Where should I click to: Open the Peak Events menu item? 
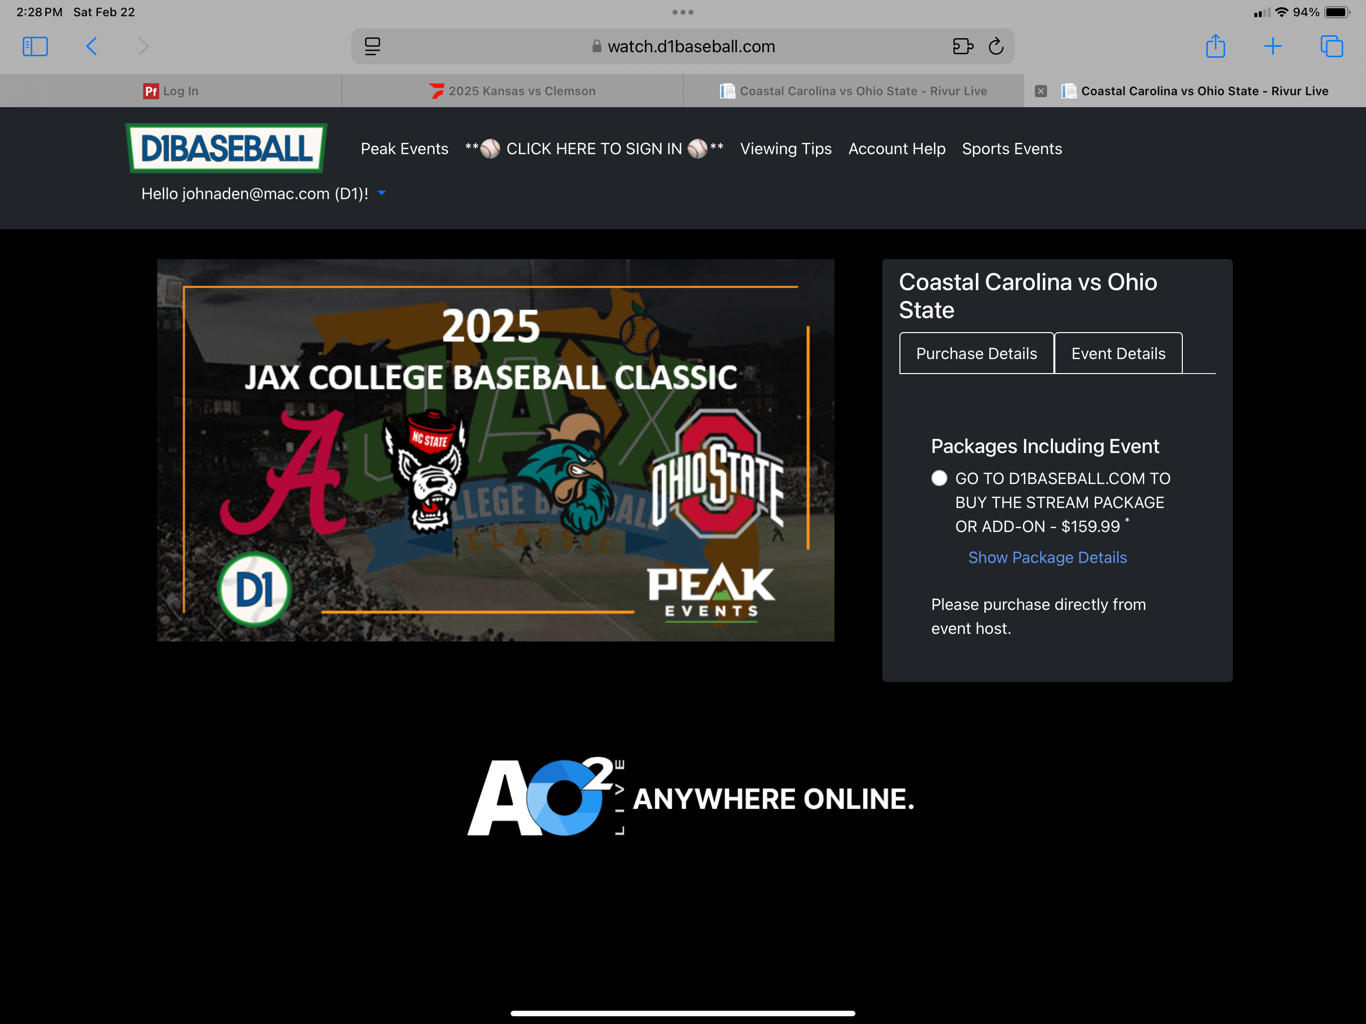pos(404,149)
